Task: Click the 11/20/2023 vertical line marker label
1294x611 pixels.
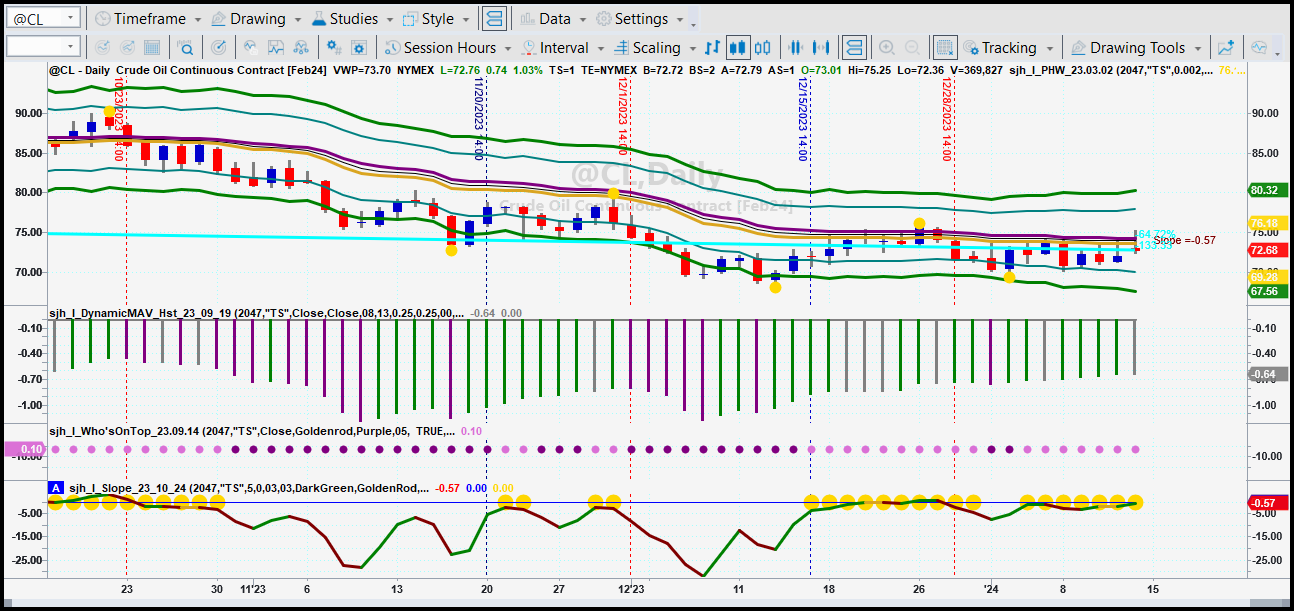Action: 479,119
